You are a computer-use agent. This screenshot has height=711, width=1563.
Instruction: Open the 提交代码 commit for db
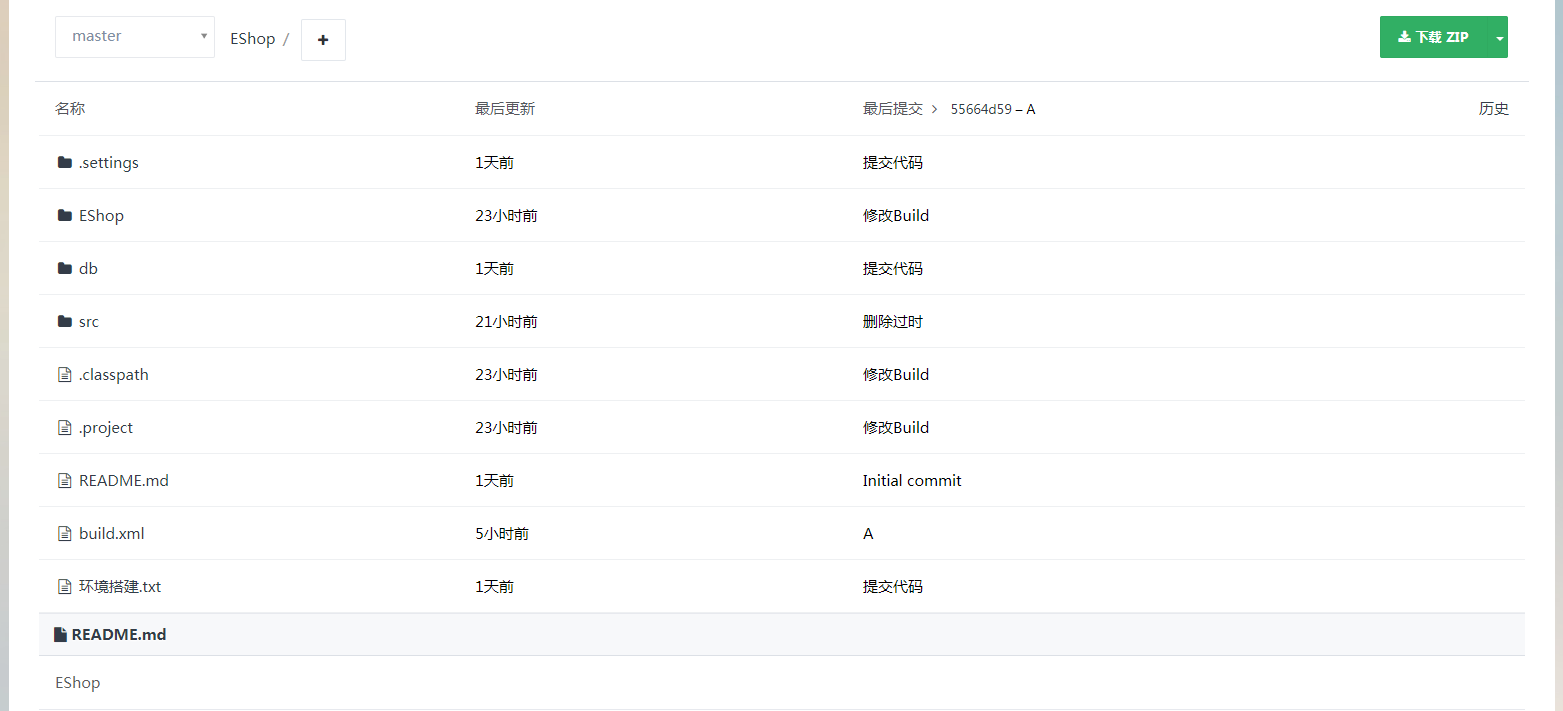(x=893, y=268)
